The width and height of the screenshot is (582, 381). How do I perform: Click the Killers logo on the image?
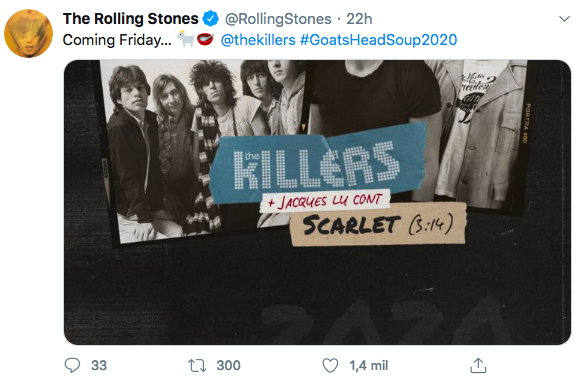click(x=318, y=165)
